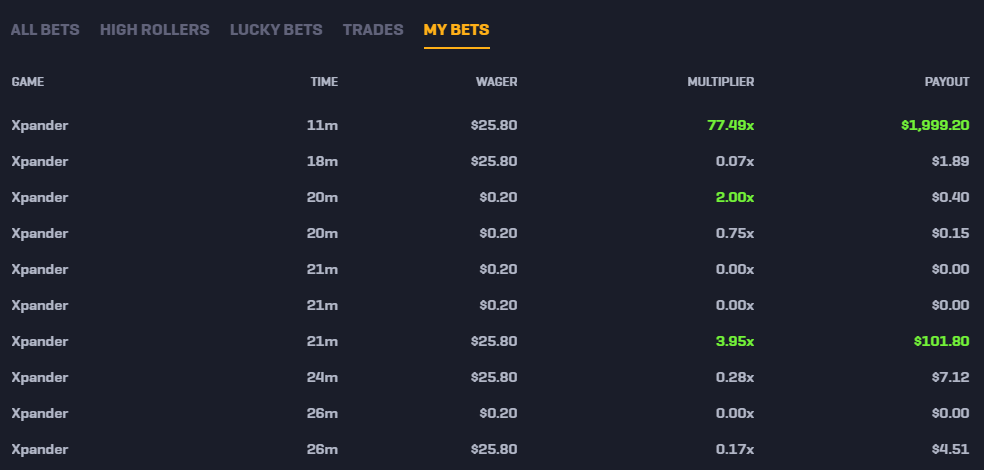984x470 pixels.
Task: Click the $4.51 payout in last row
Action: coord(951,449)
